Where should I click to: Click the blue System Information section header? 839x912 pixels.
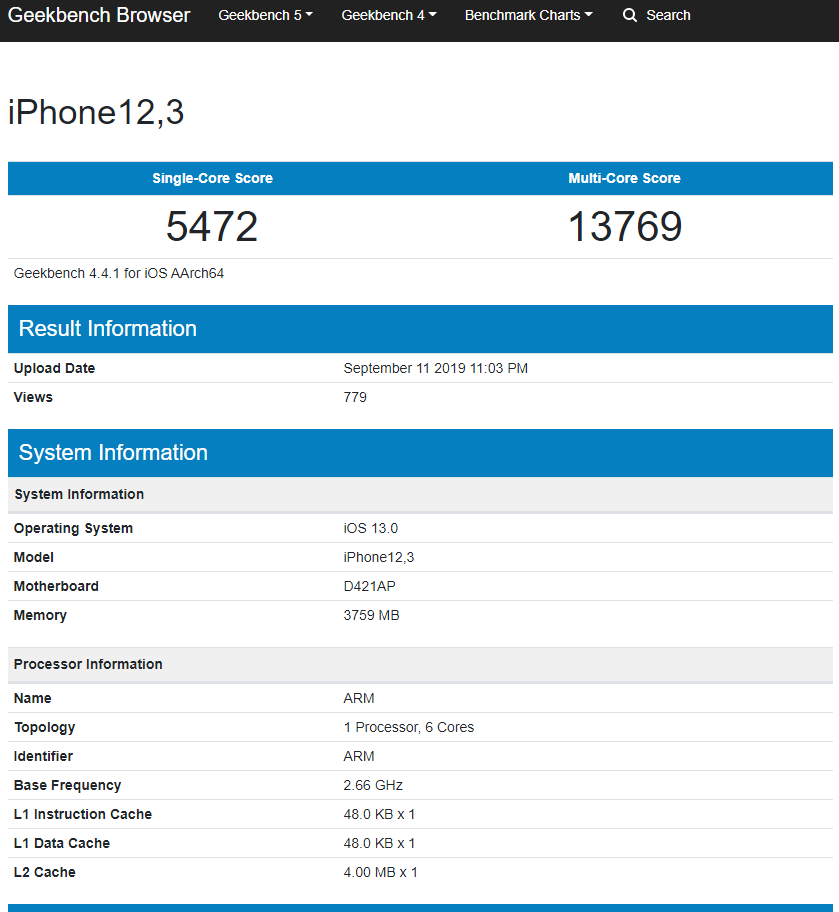click(x=420, y=453)
